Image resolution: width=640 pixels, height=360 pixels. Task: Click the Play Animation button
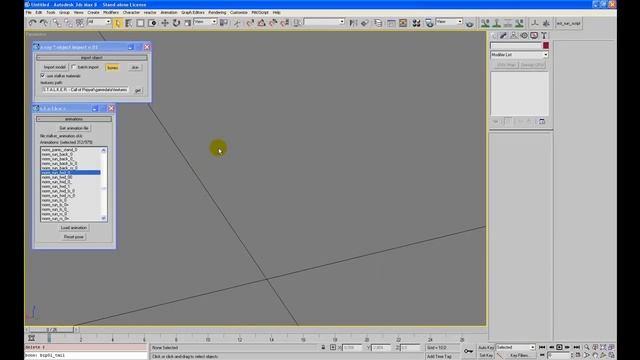[560, 347]
